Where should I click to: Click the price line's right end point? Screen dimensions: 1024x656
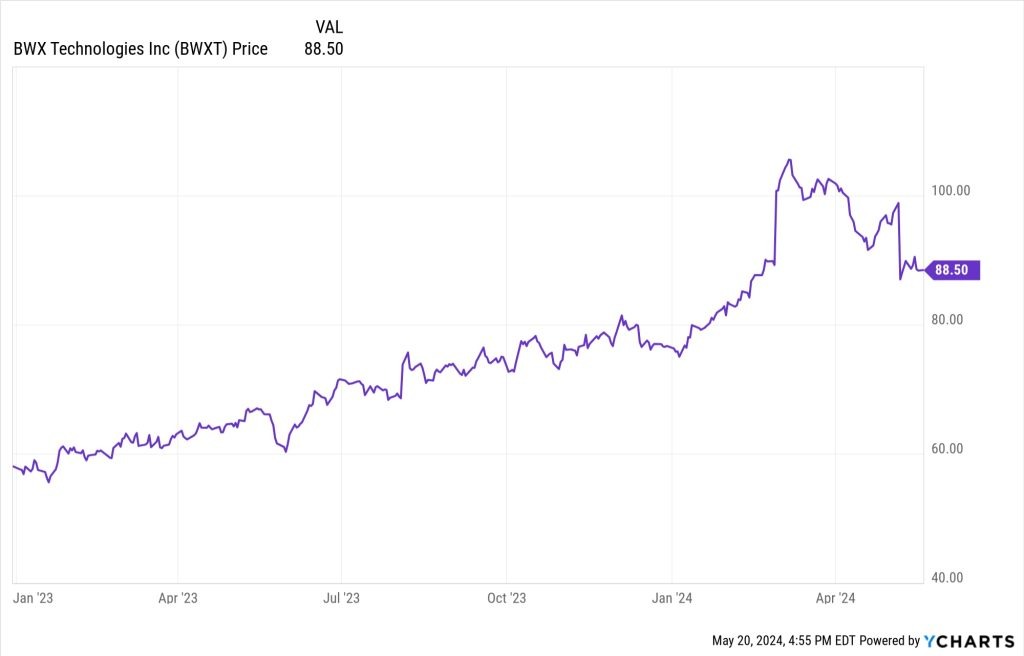(x=924, y=269)
